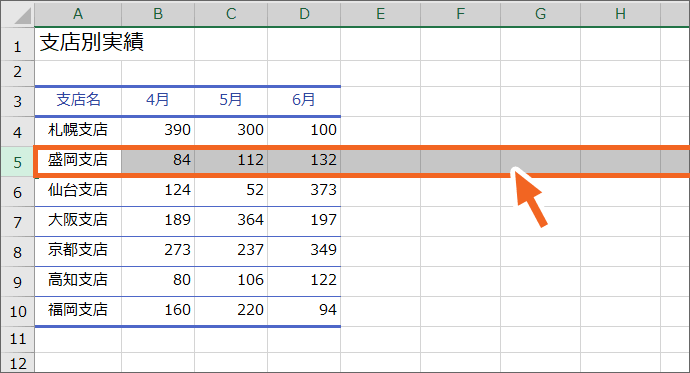
Task: Select cell with value 100
Action: pyautogui.click(x=304, y=131)
